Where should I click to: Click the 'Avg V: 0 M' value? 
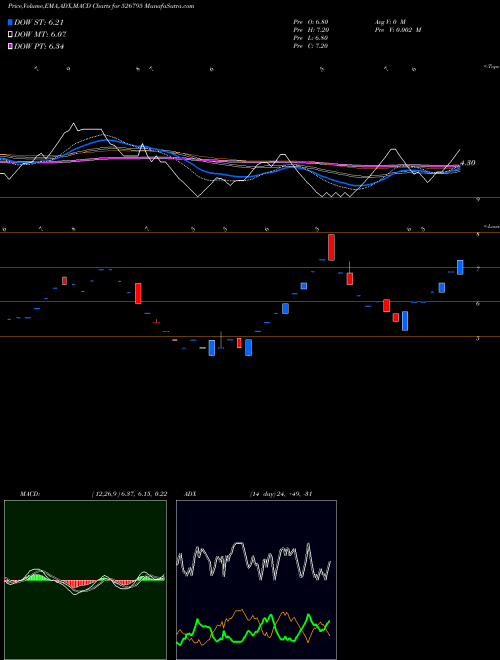click(x=390, y=21)
